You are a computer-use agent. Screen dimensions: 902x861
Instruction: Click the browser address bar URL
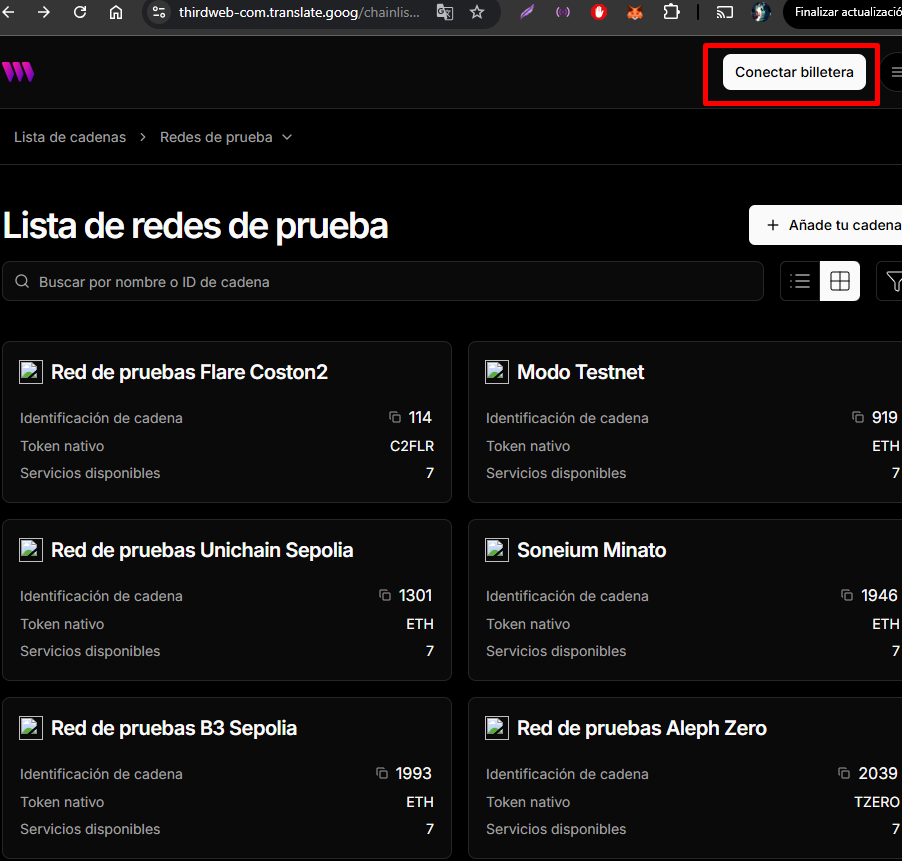tap(299, 12)
